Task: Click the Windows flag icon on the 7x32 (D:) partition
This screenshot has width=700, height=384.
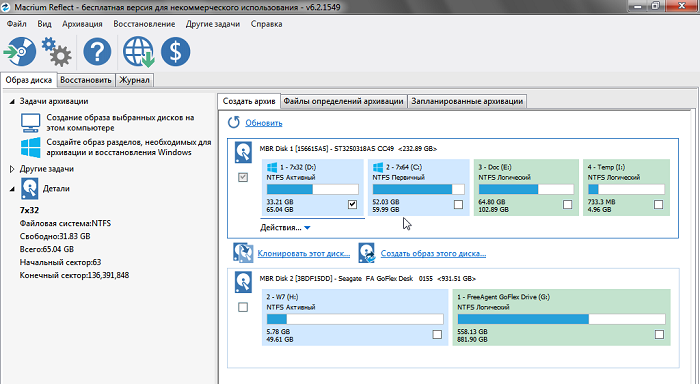Action: coord(272,167)
